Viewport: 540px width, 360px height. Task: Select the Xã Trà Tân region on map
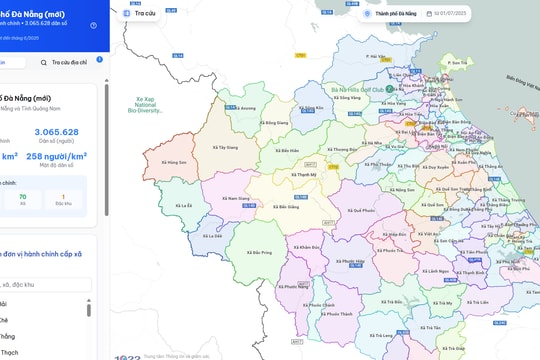pyautogui.click(x=430, y=328)
